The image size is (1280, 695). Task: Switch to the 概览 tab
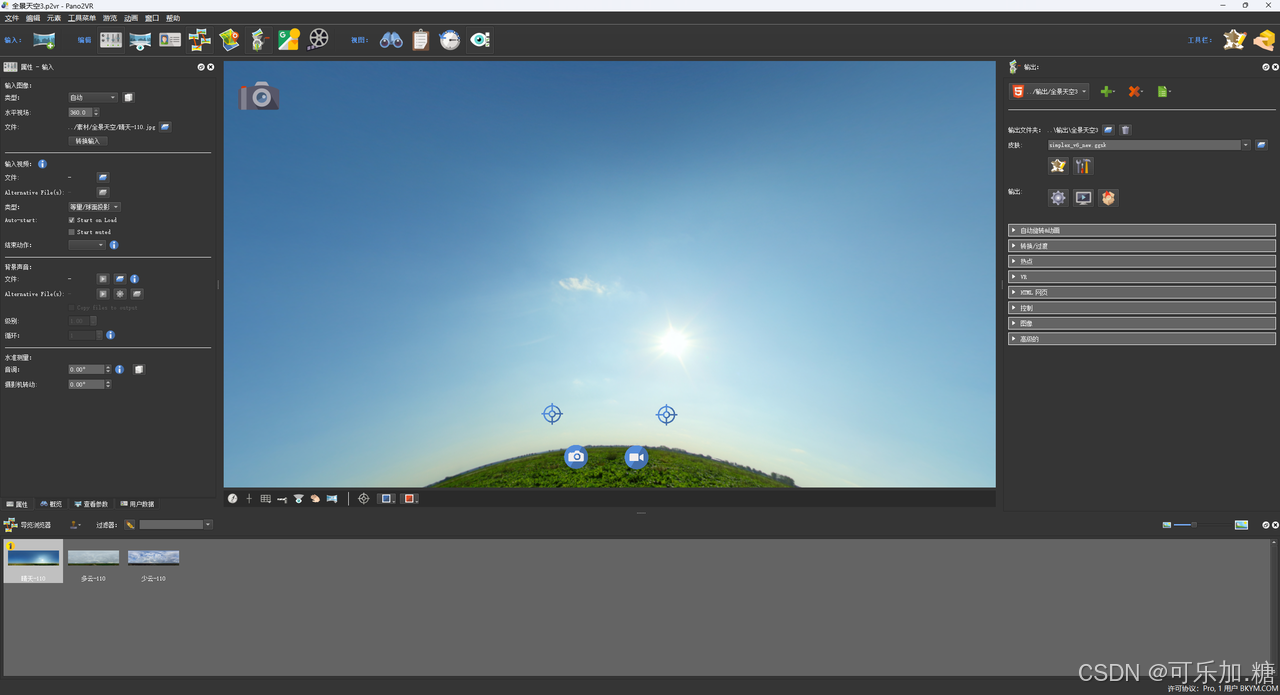click(51, 504)
